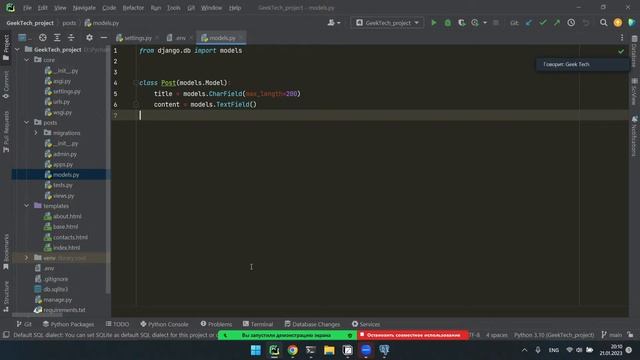Screen dimensions: 640x360
Task: Open Notifications panel on right sidebar
Action: click(634, 136)
